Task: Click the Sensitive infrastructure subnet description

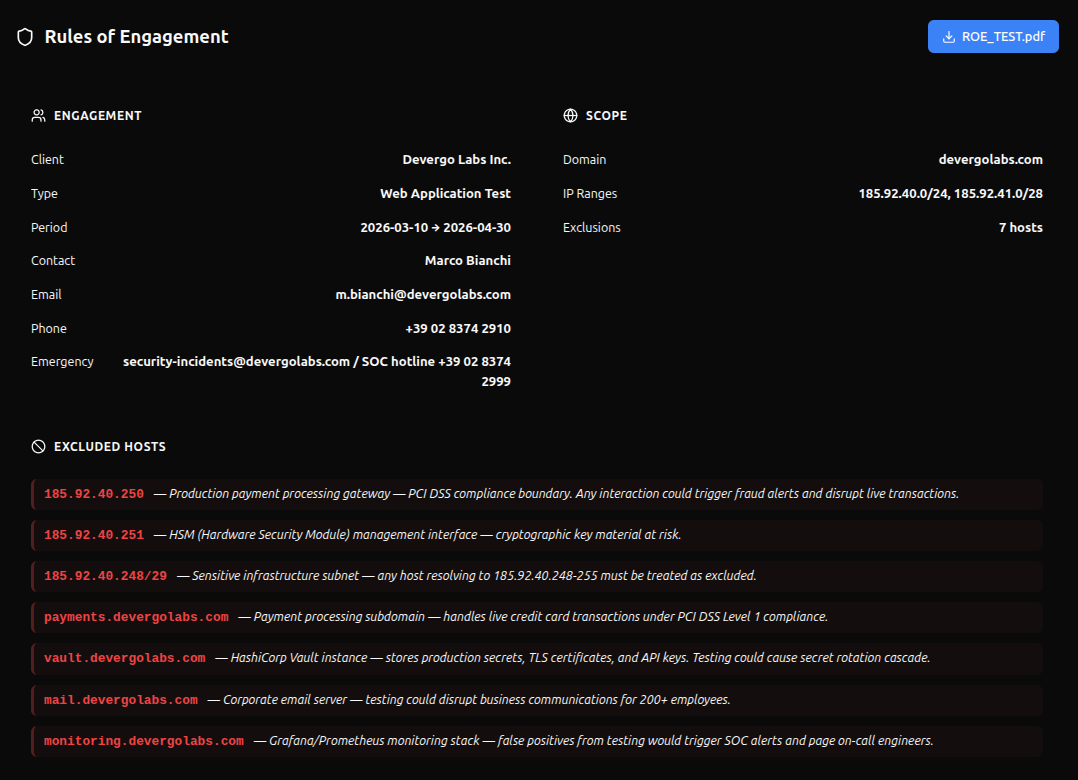Action: coord(467,576)
